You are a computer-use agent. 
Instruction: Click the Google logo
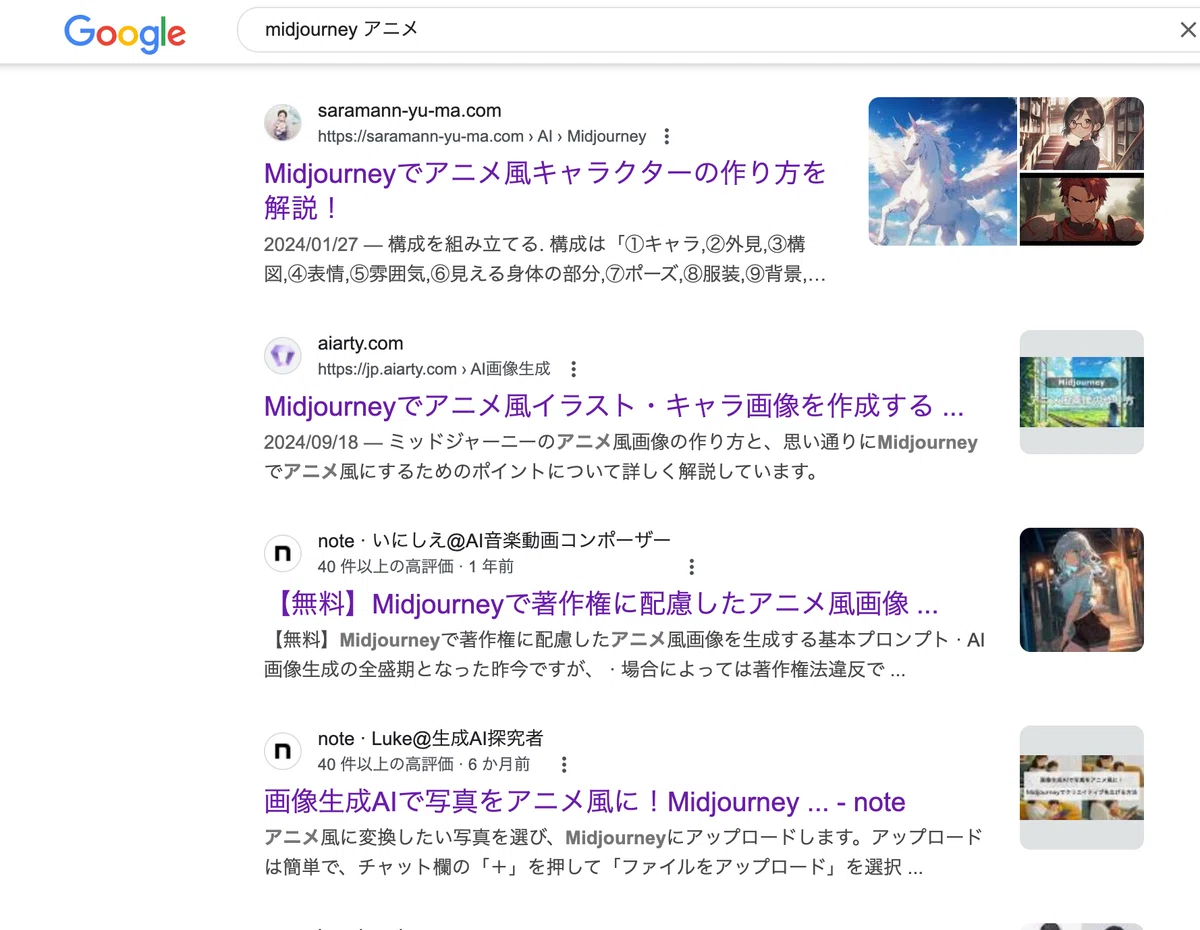[125, 33]
